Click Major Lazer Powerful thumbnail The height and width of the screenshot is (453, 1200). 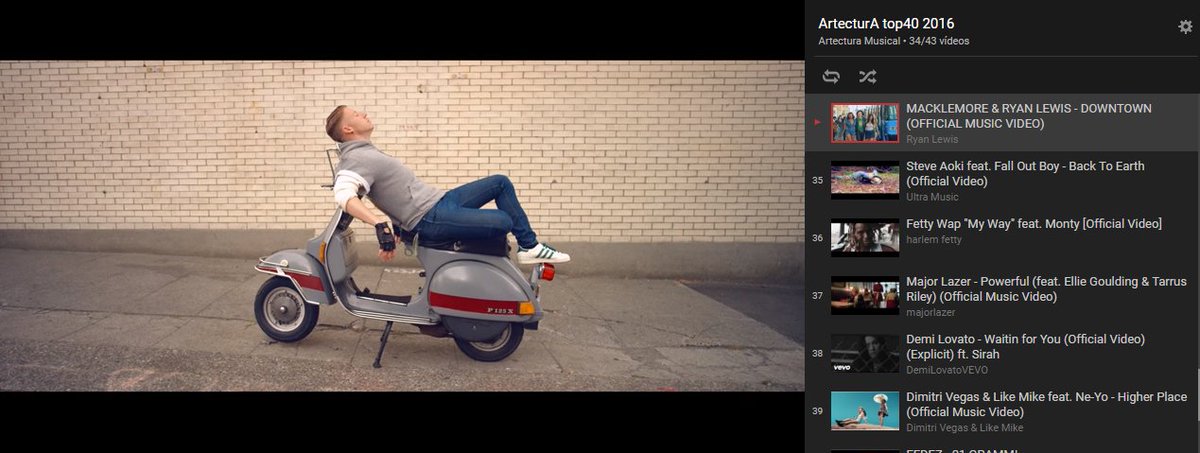(865, 296)
